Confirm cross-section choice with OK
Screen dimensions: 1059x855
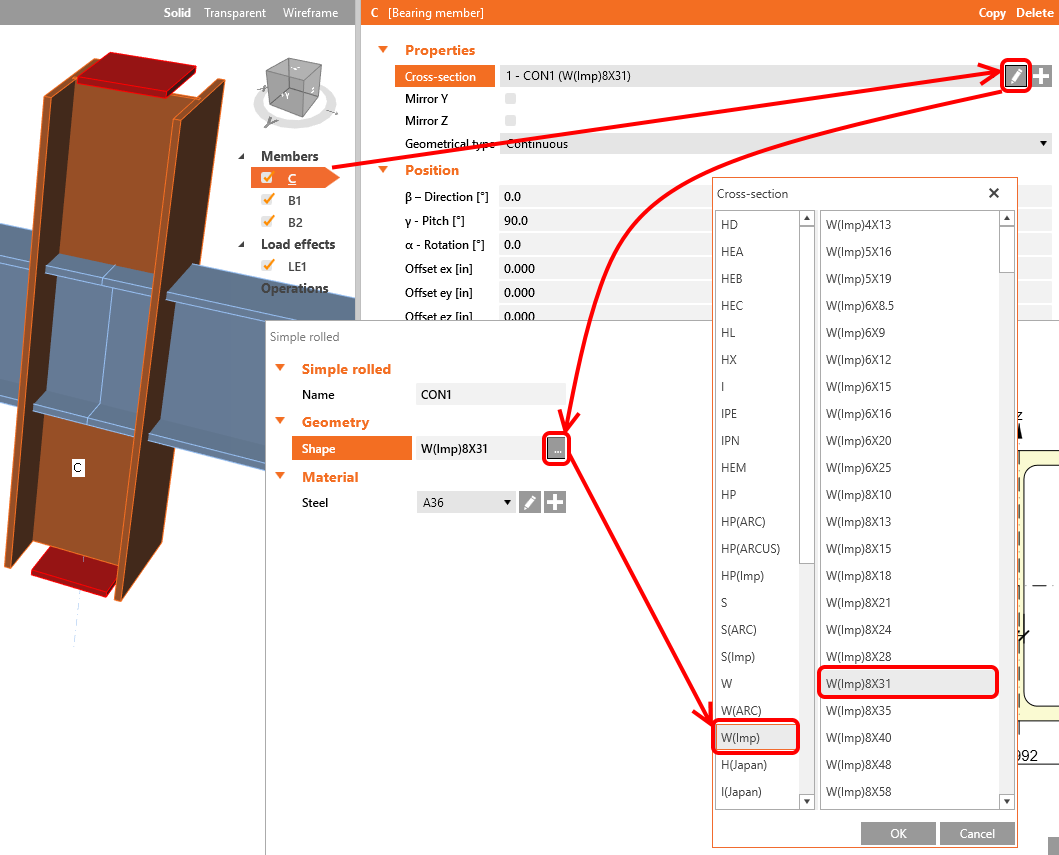pyautogui.click(x=898, y=833)
